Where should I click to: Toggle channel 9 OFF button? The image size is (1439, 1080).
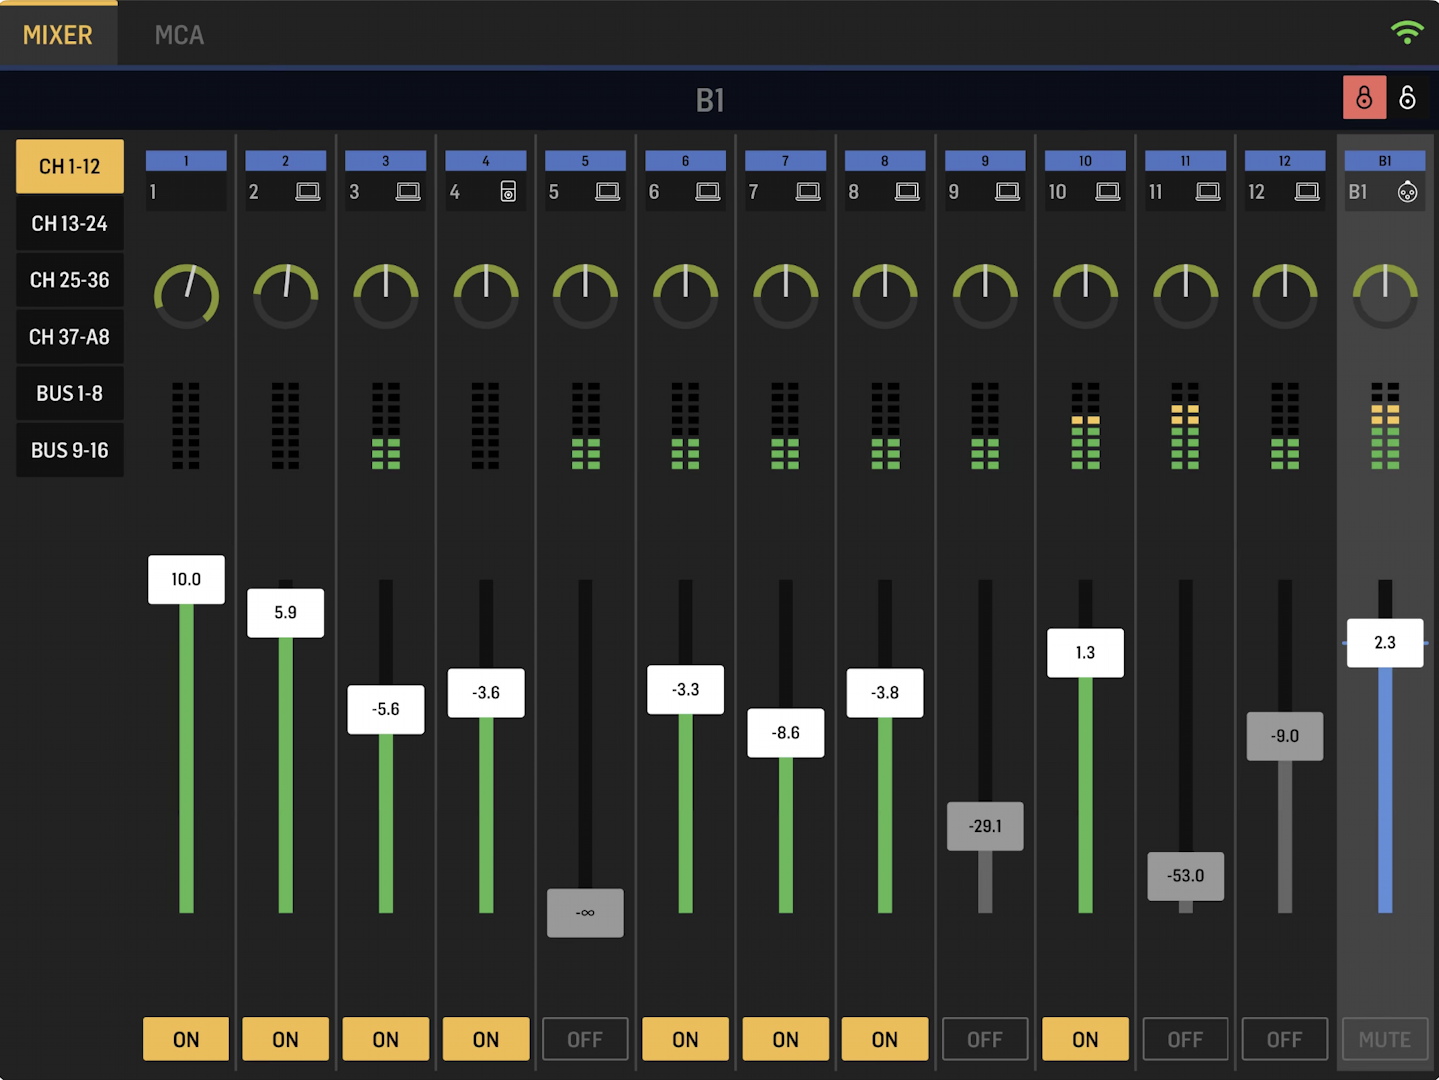pos(985,1039)
